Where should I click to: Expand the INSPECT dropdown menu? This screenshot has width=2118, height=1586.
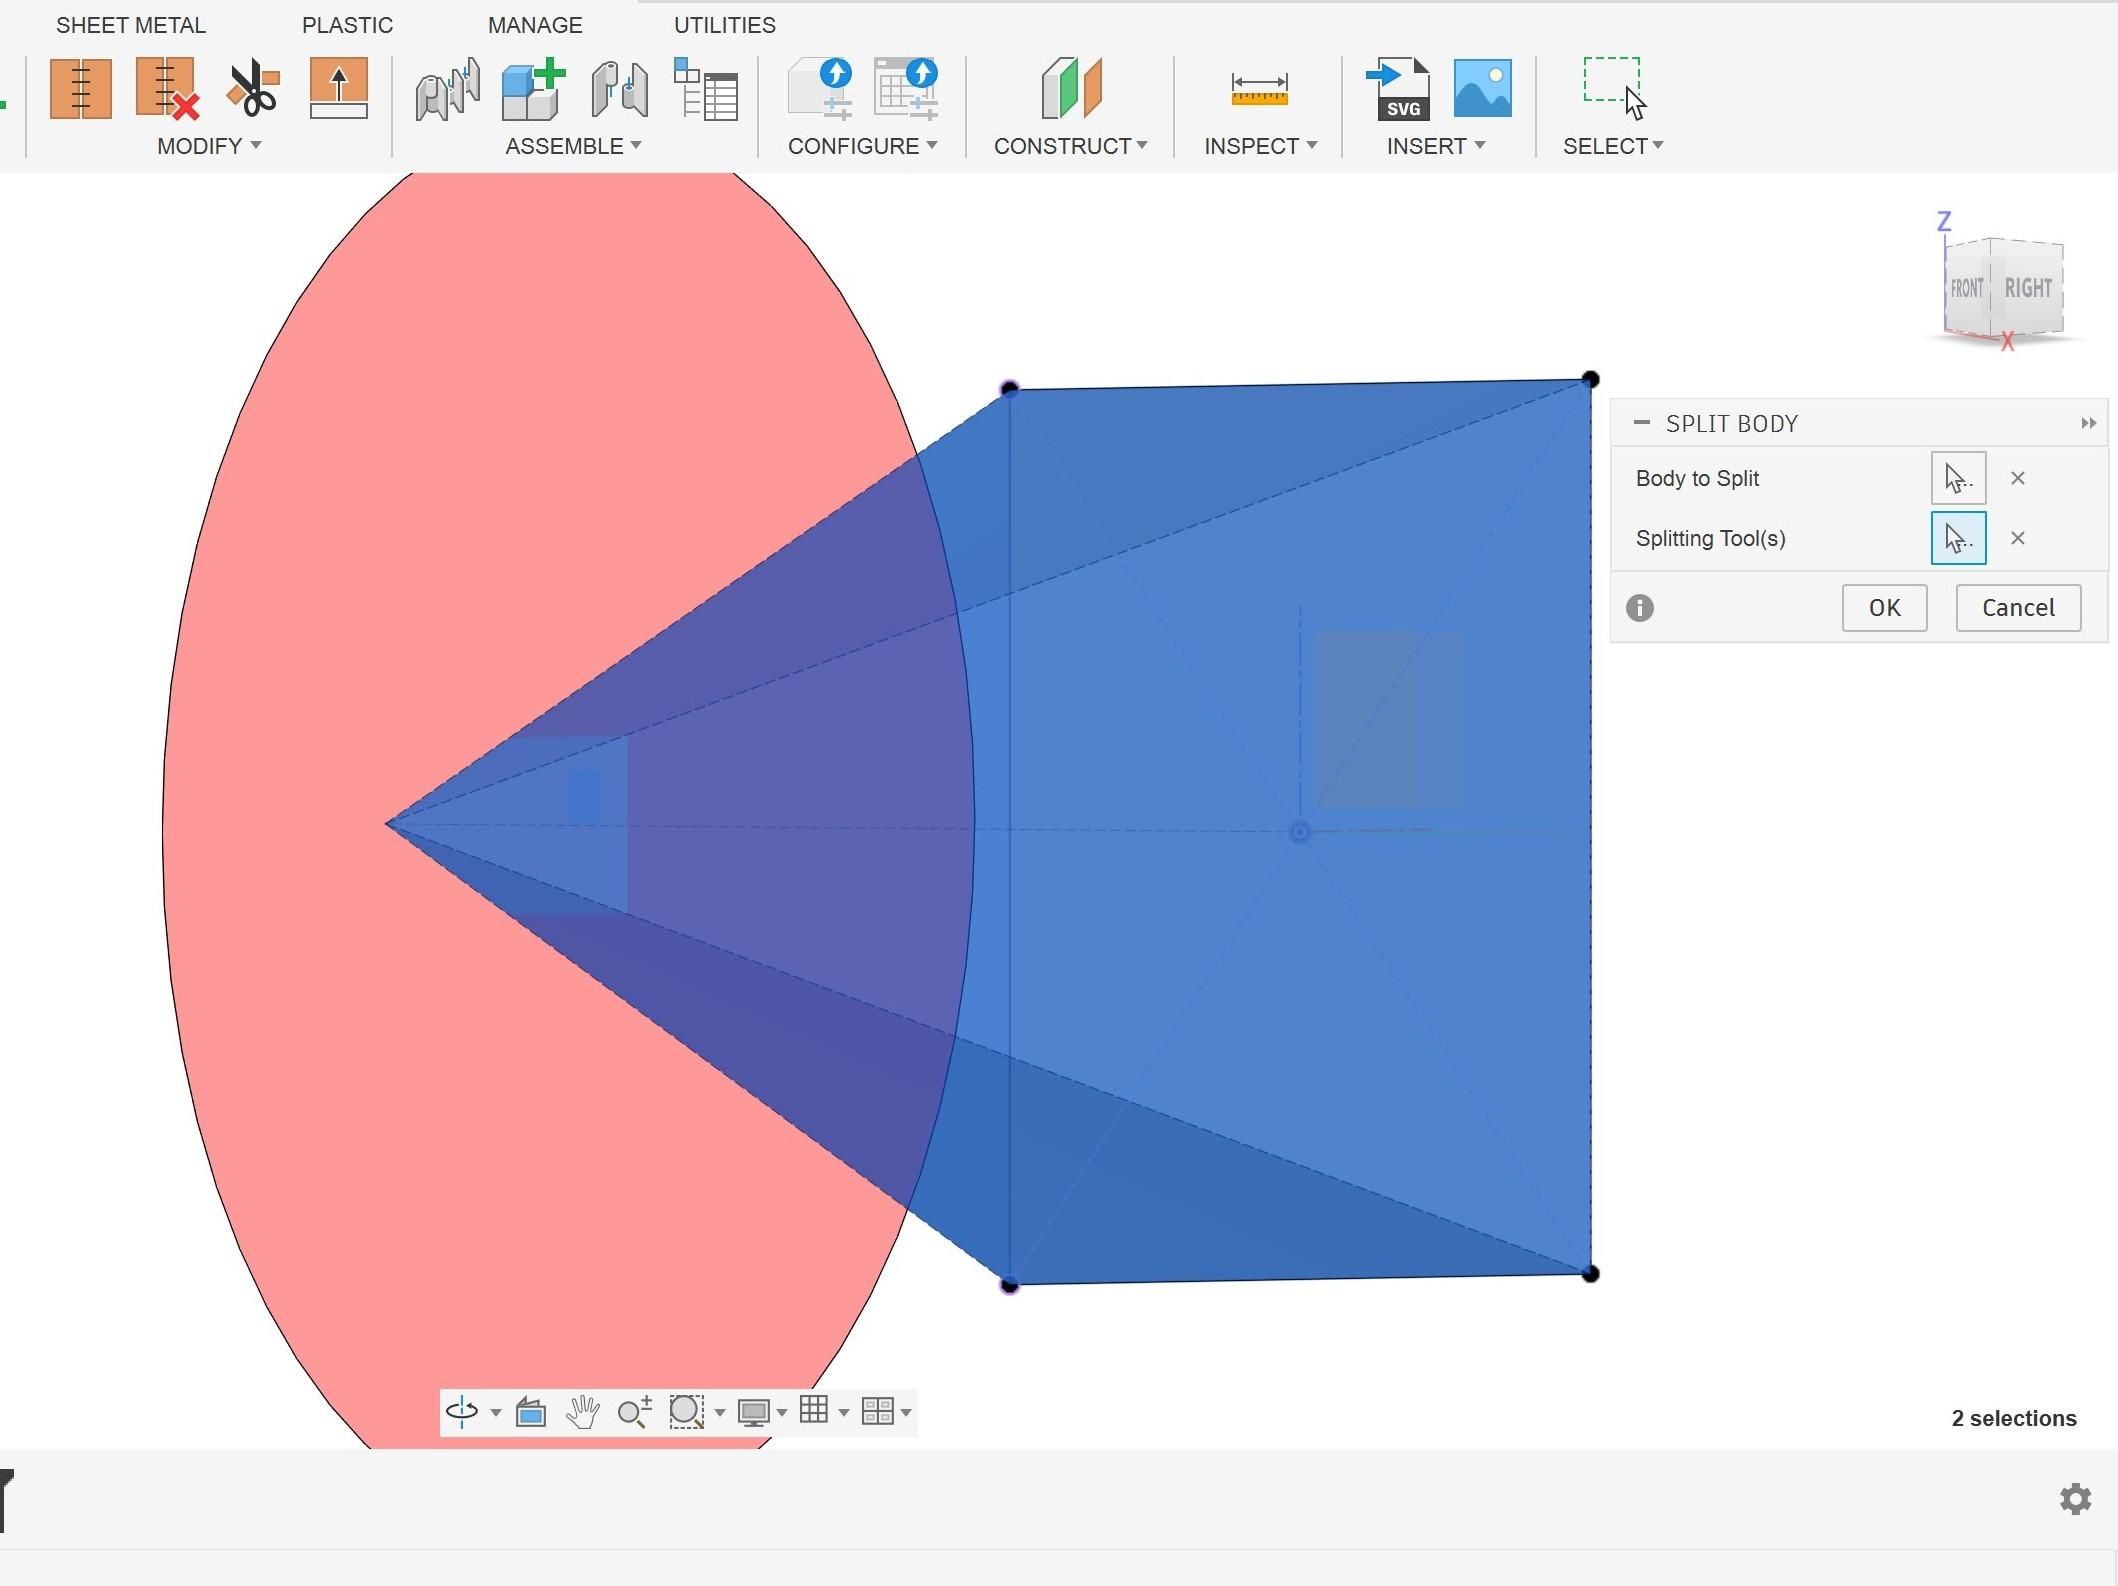(x=1260, y=146)
